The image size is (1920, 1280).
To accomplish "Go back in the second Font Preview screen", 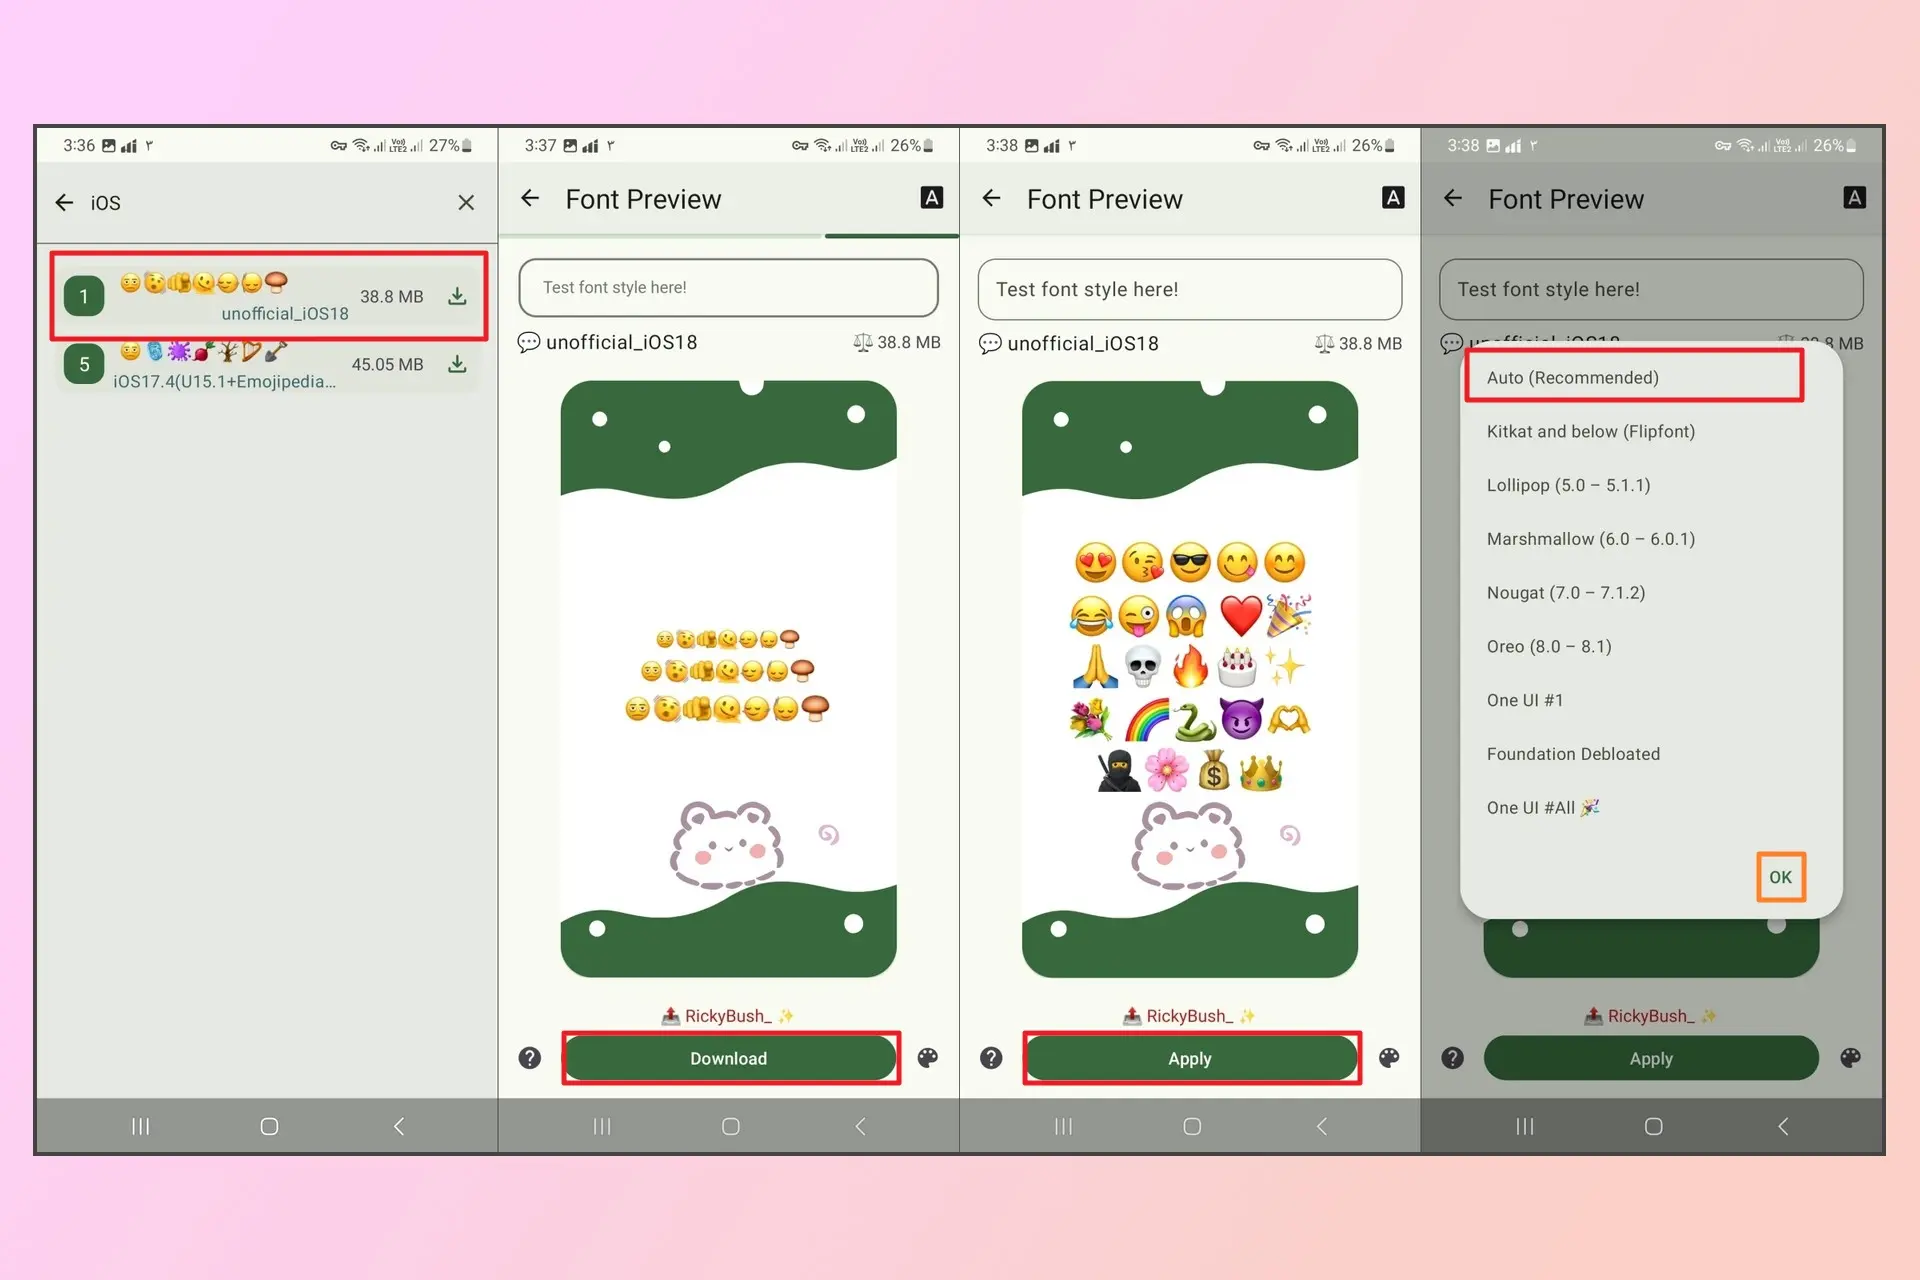I will tap(530, 199).
